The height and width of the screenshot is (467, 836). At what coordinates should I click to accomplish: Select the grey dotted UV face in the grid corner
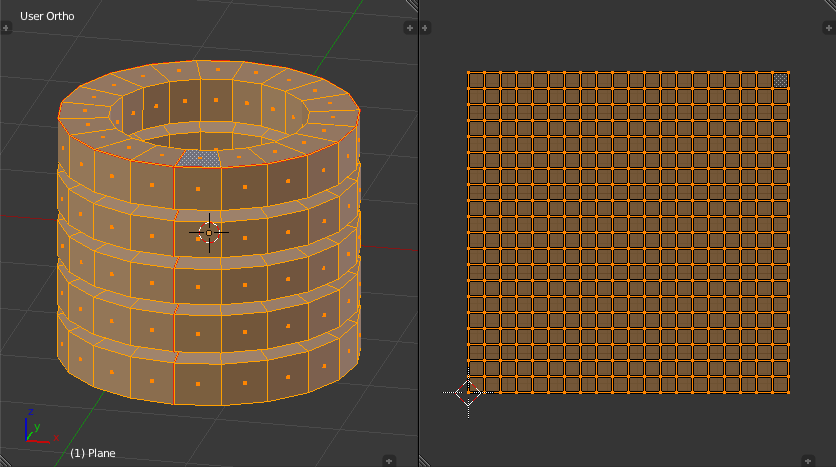780,80
